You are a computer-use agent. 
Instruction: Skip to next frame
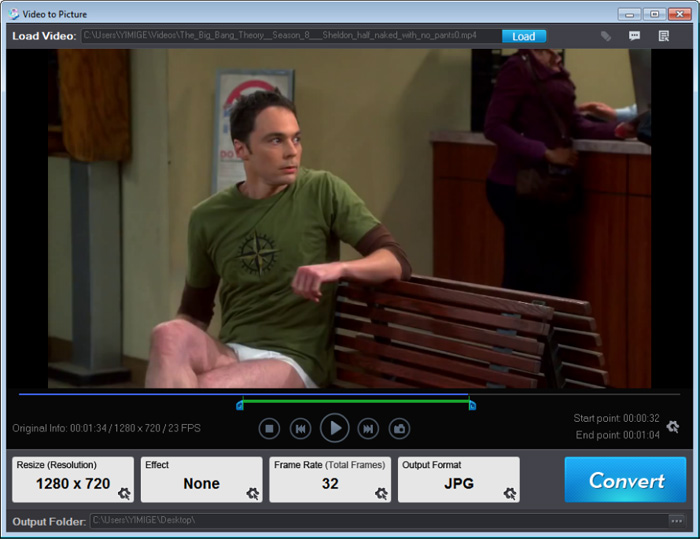point(368,429)
